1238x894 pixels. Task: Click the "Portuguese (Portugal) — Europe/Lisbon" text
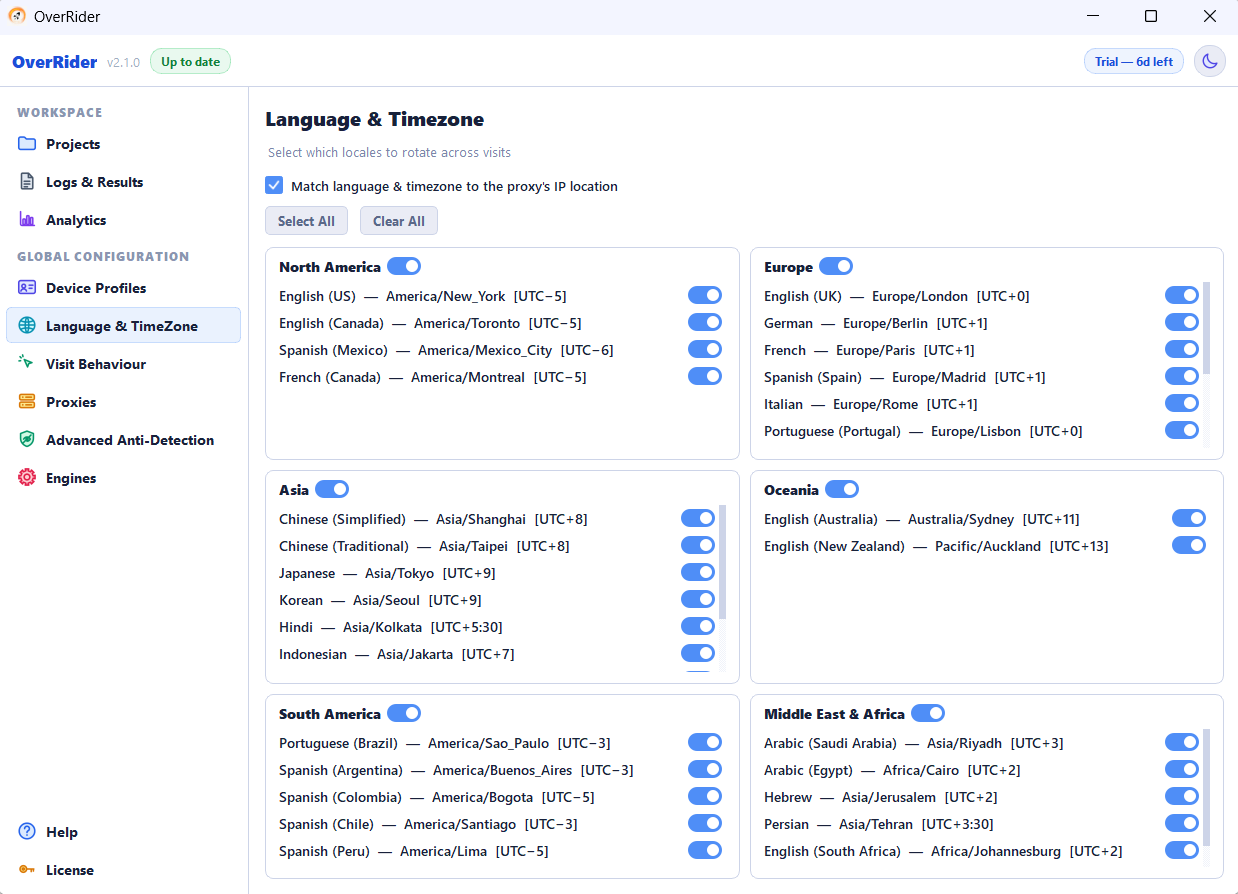[923, 431]
